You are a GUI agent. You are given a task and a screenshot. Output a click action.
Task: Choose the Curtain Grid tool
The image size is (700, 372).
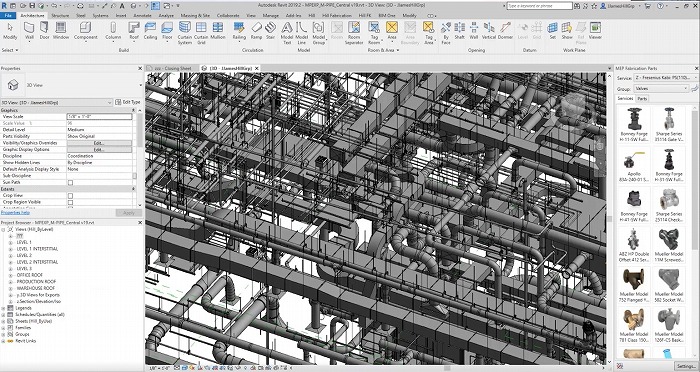201,33
